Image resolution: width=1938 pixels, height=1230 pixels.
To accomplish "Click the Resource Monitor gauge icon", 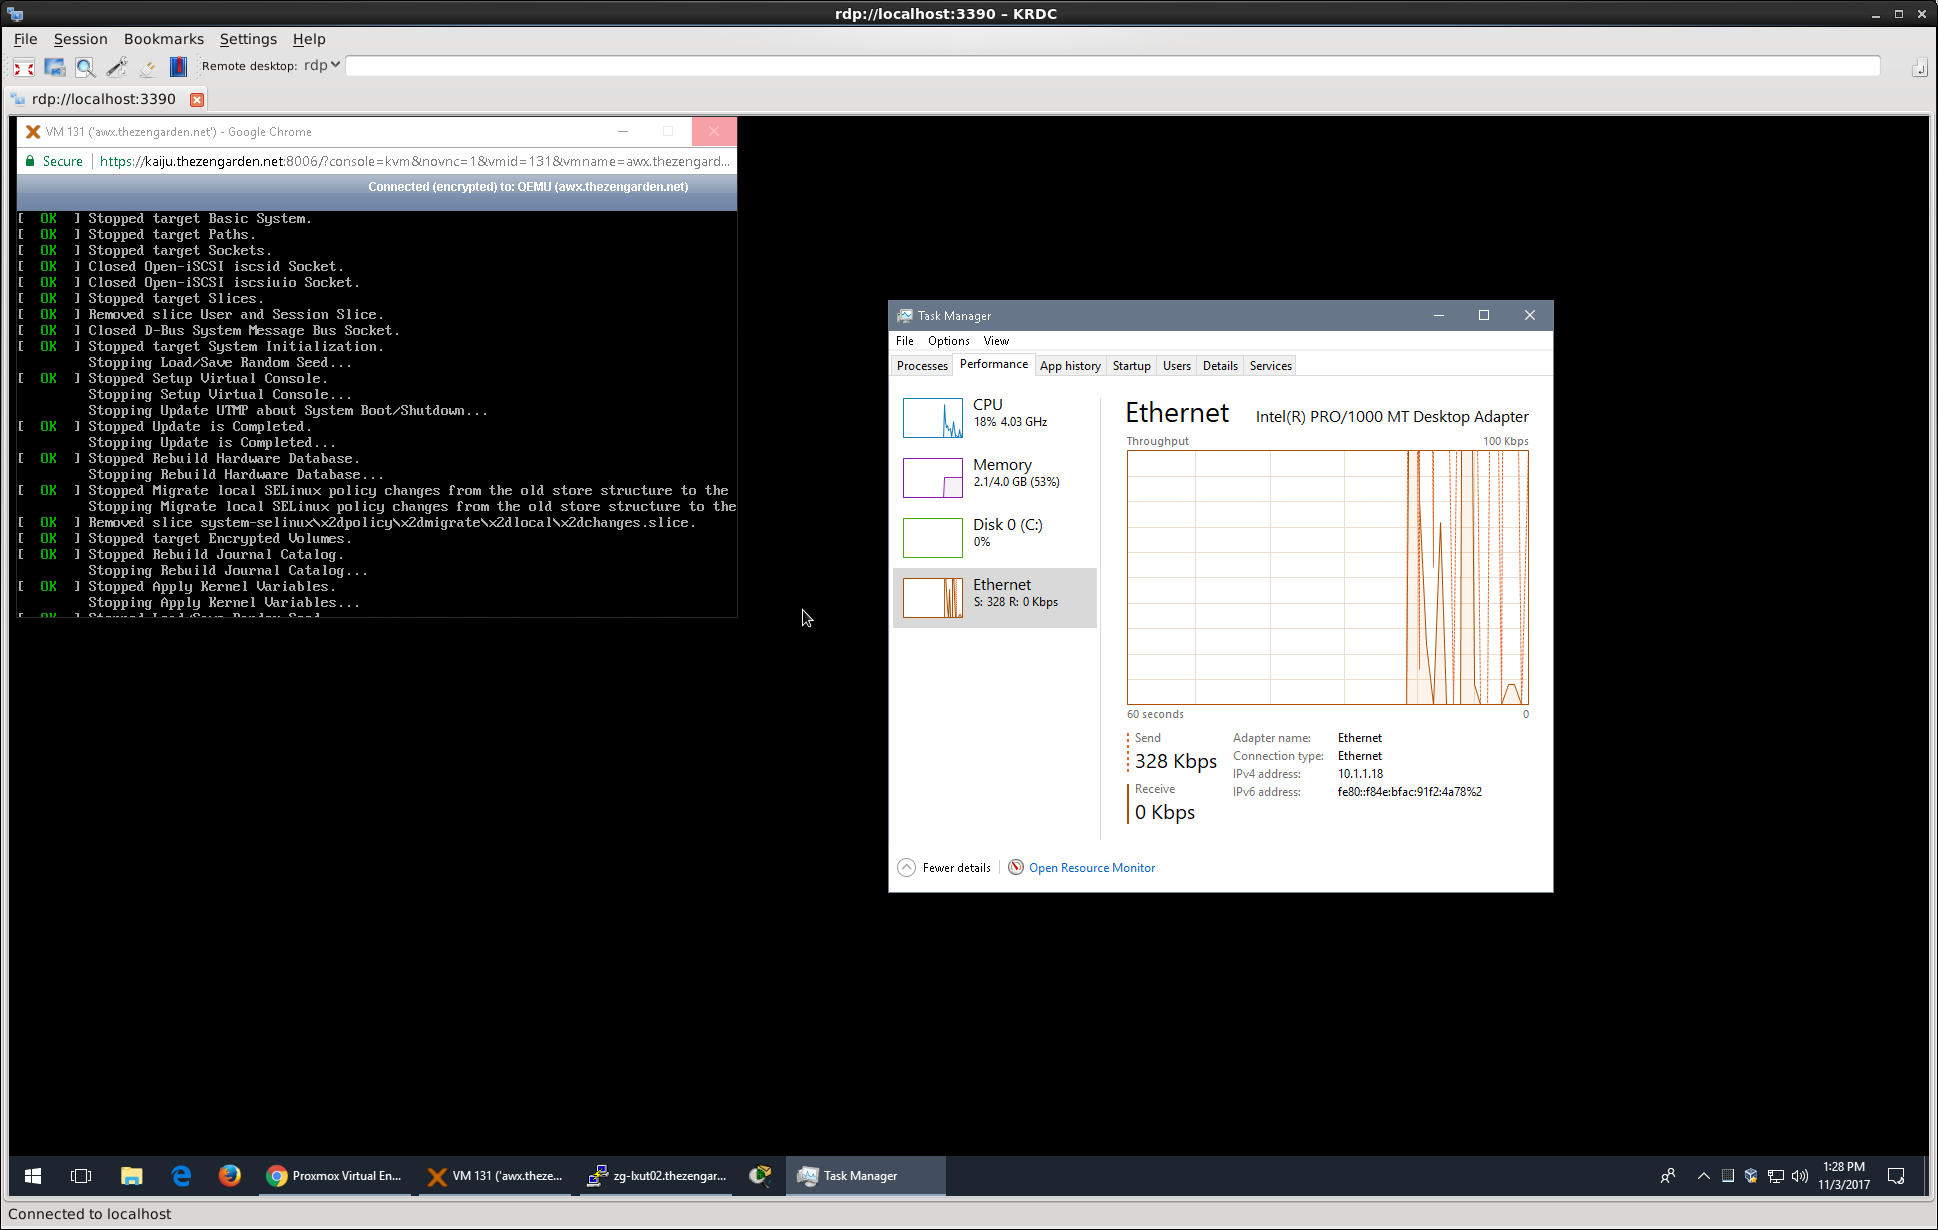I will pos(1016,867).
